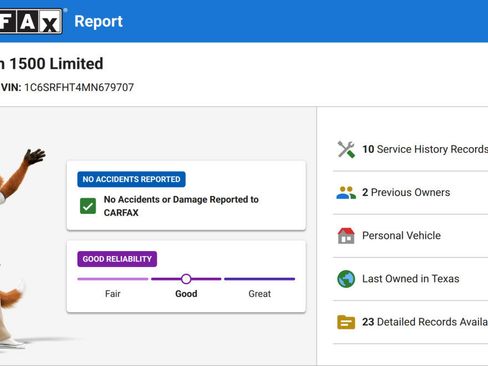Click the Great reliability label
488x366 pixels.
260,294
